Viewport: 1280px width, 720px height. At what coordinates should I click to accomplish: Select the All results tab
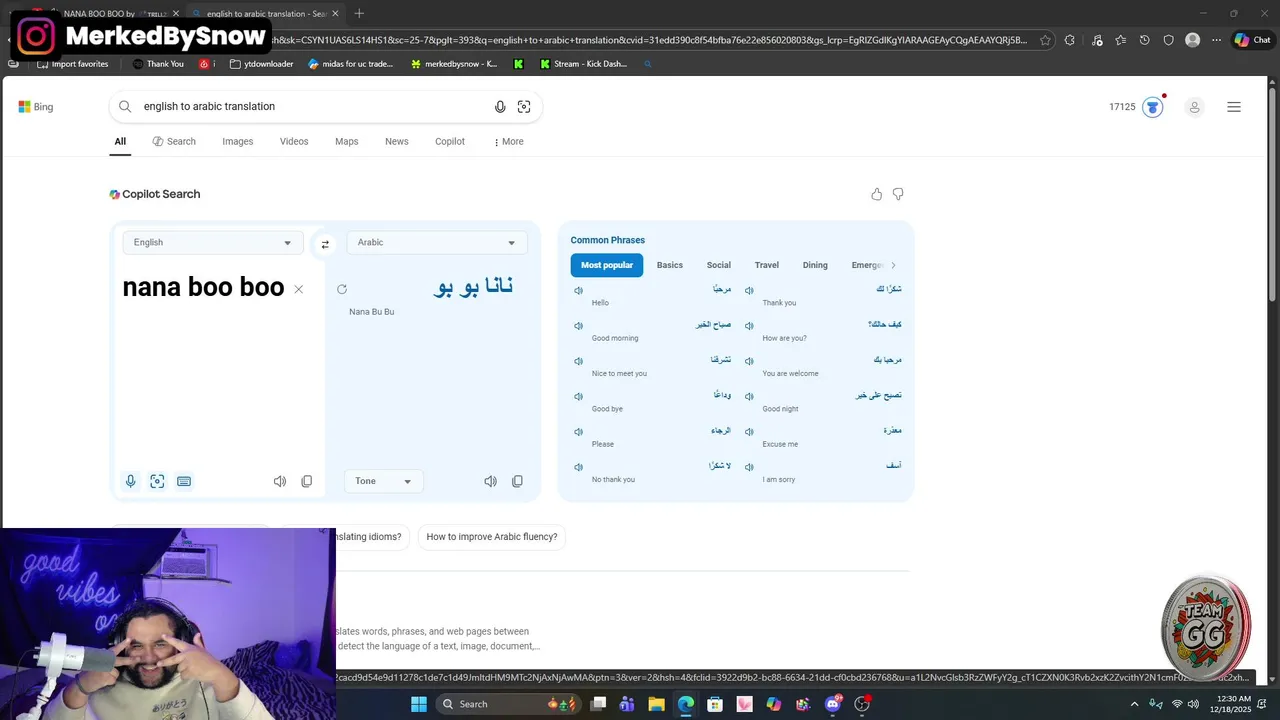coord(120,142)
